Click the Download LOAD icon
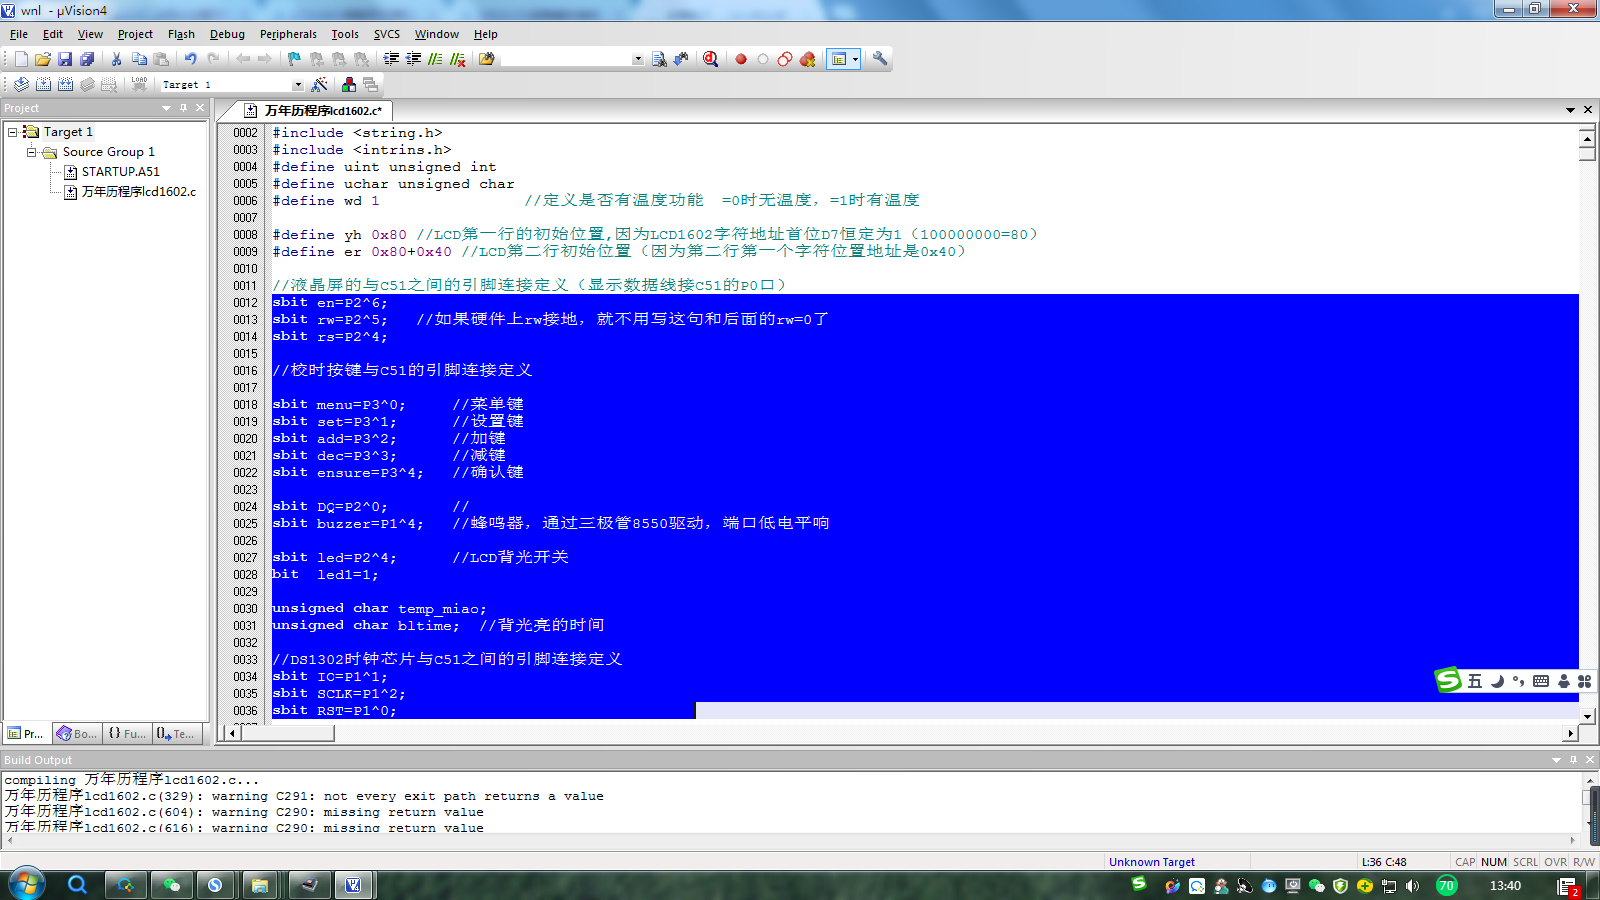 139,84
